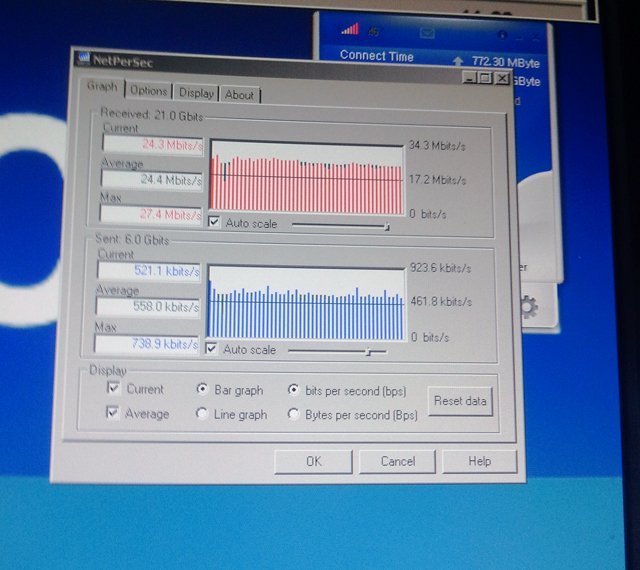Viewport: 640px width, 570px height.
Task: Click Connect Time in connection window
Action: point(376,56)
